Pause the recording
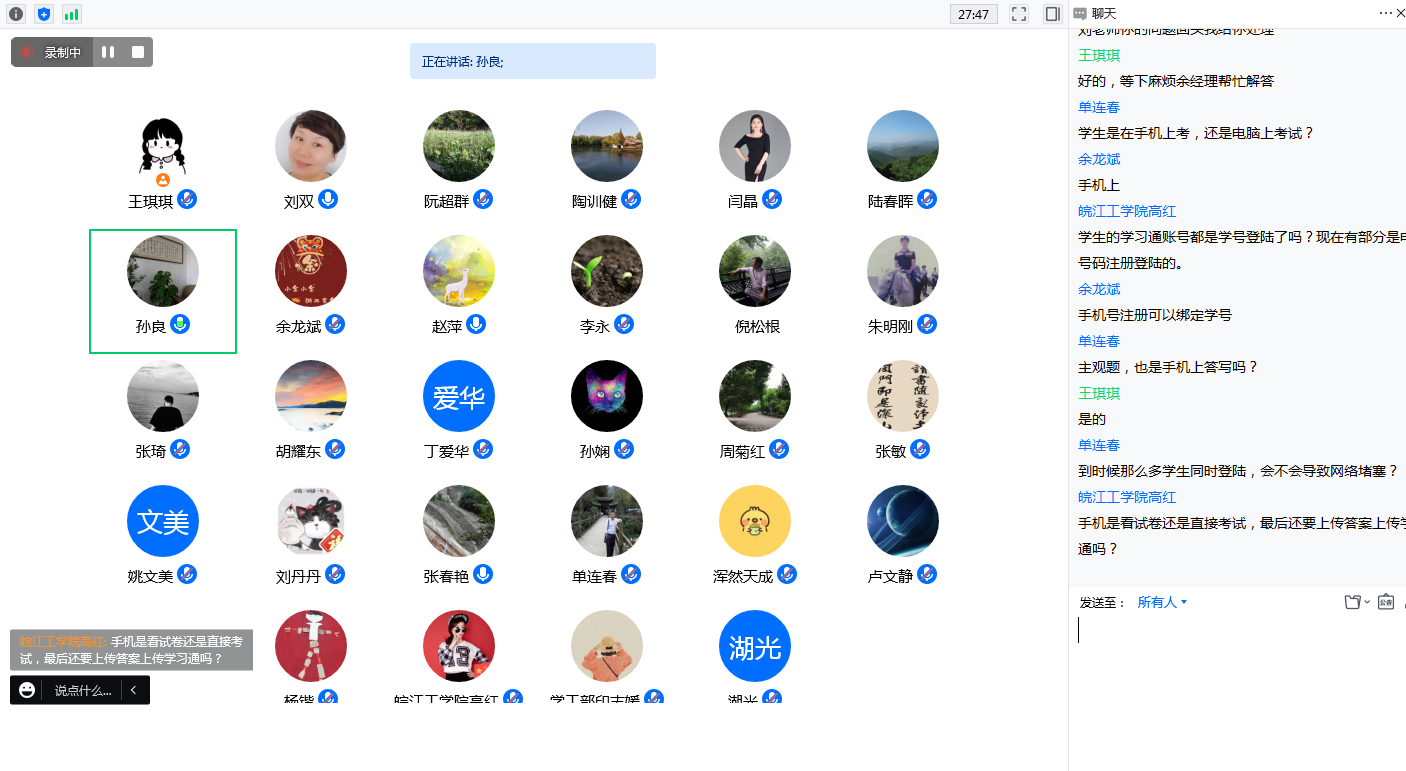This screenshot has height=771, width=1406. click(108, 52)
